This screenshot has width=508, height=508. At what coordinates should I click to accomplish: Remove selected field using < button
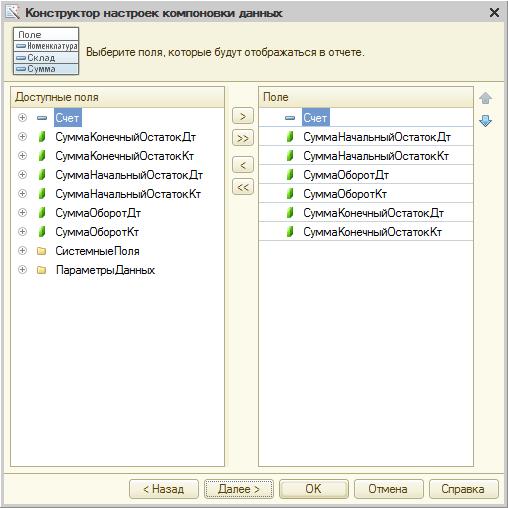coord(243,165)
